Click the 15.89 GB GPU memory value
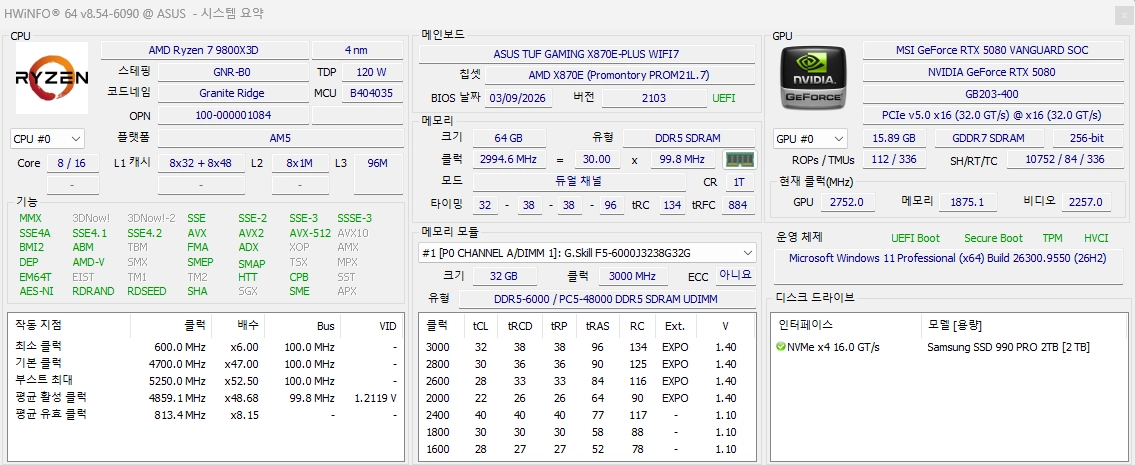Viewport: 1135px width, 465px height. [894, 138]
